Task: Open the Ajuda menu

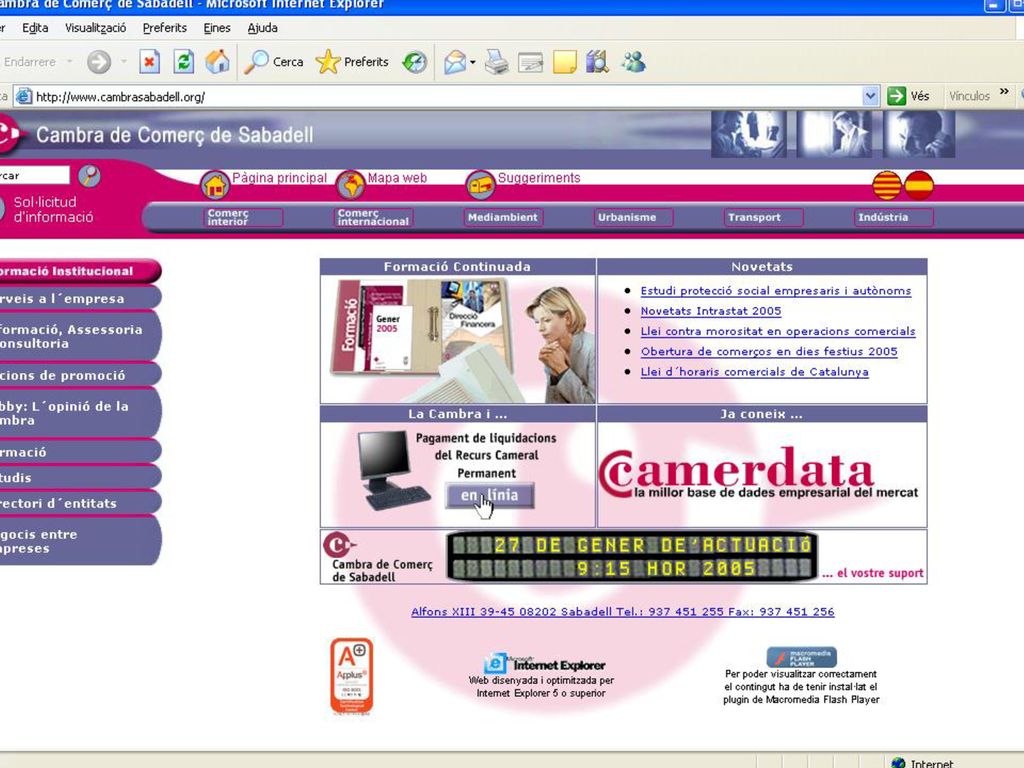Action: click(x=263, y=27)
